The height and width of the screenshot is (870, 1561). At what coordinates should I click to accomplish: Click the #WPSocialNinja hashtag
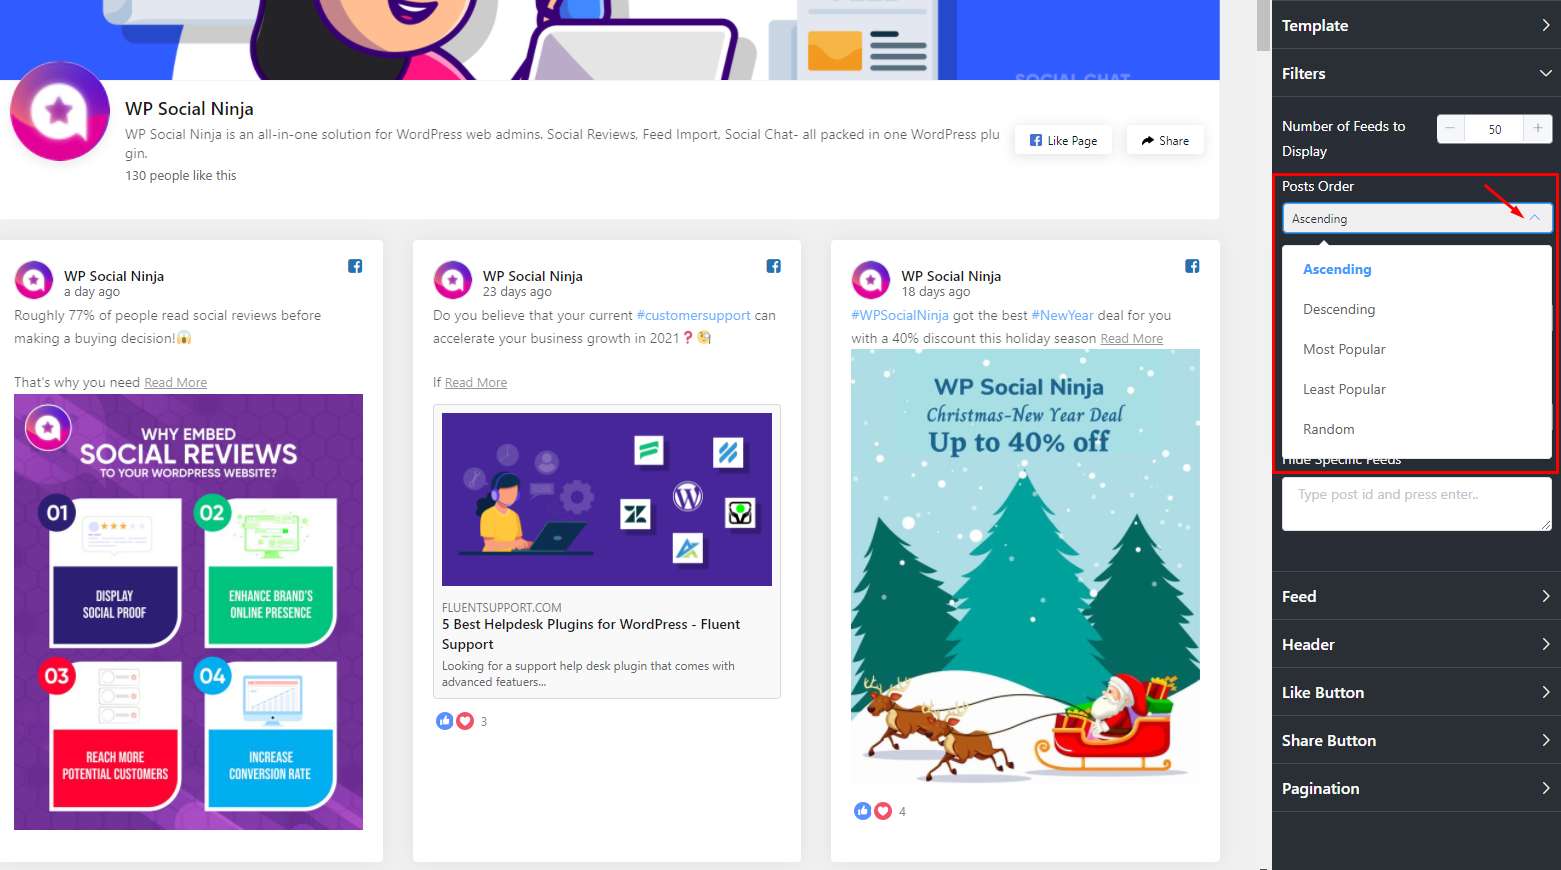(x=900, y=315)
